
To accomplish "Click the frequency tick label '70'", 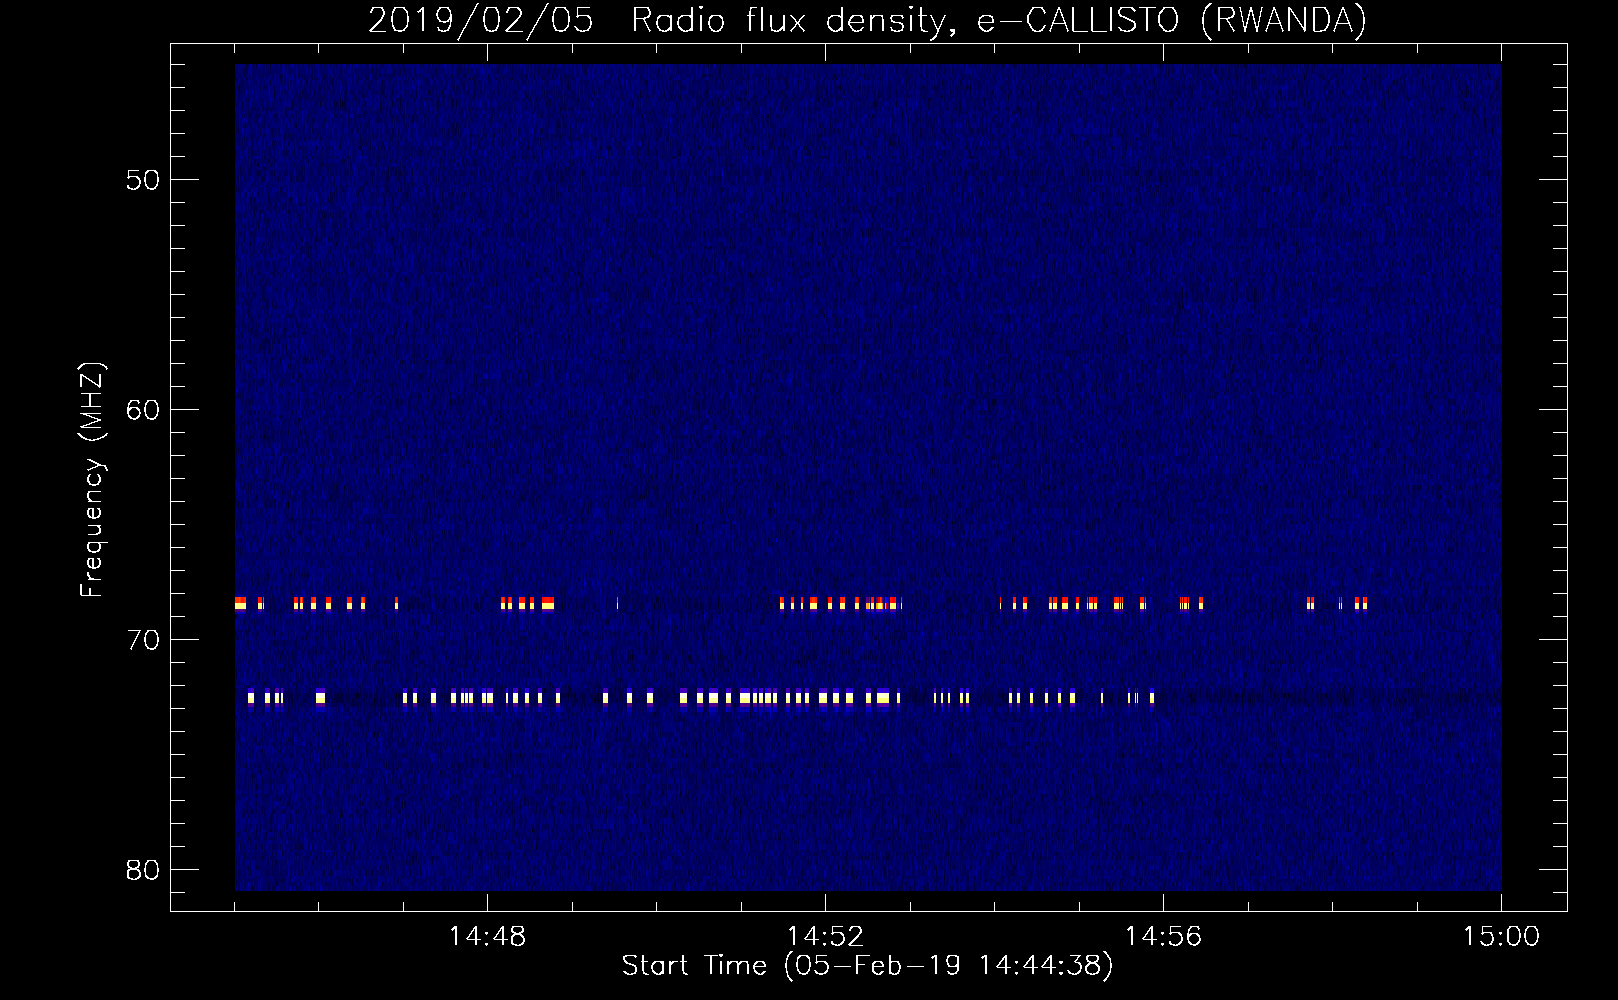I will pyautogui.click(x=143, y=640).
